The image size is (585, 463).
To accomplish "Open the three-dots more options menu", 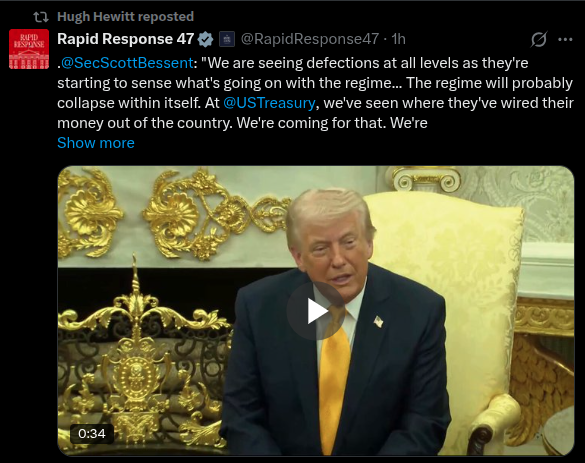I will [565, 39].
